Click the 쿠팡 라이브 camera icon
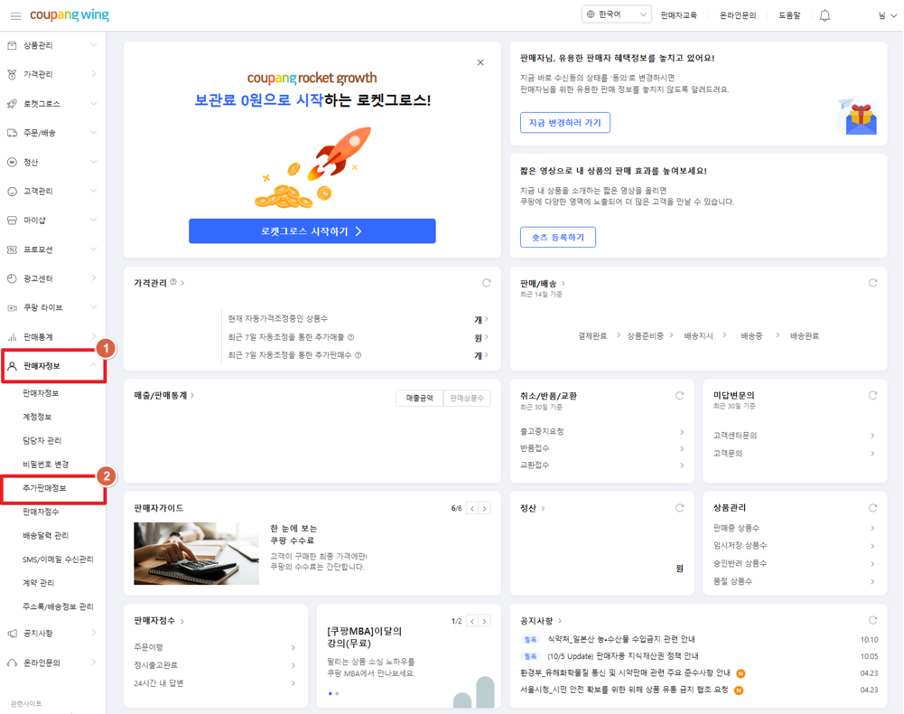Viewport: 904px width, 714px height. coord(12,308)
